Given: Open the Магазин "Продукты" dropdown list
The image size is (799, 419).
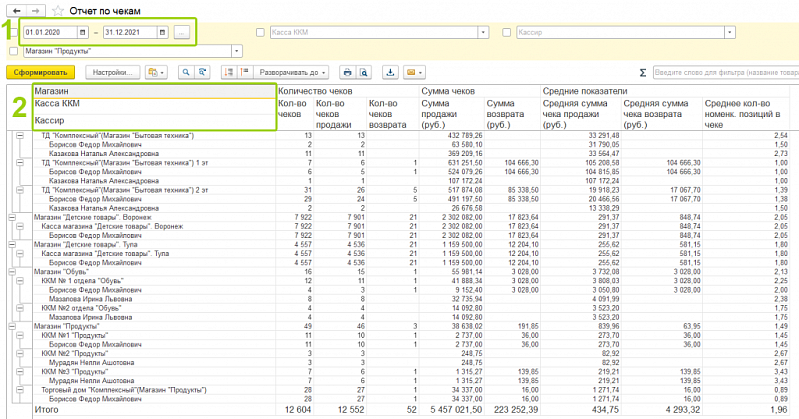Looking at the screenshot, I should pos(237,50).
